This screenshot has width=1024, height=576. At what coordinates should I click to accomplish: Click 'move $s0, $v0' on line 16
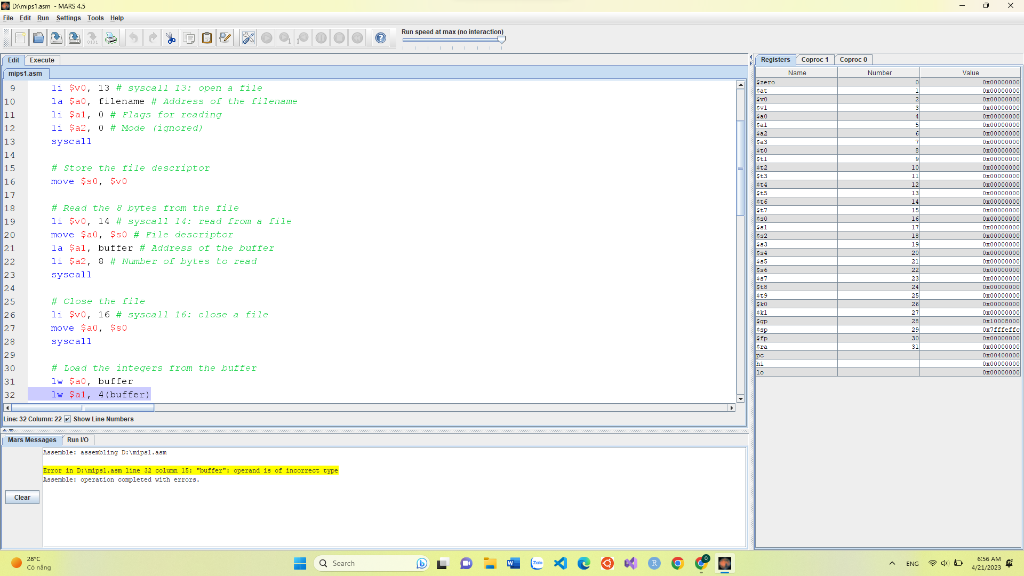89,182
